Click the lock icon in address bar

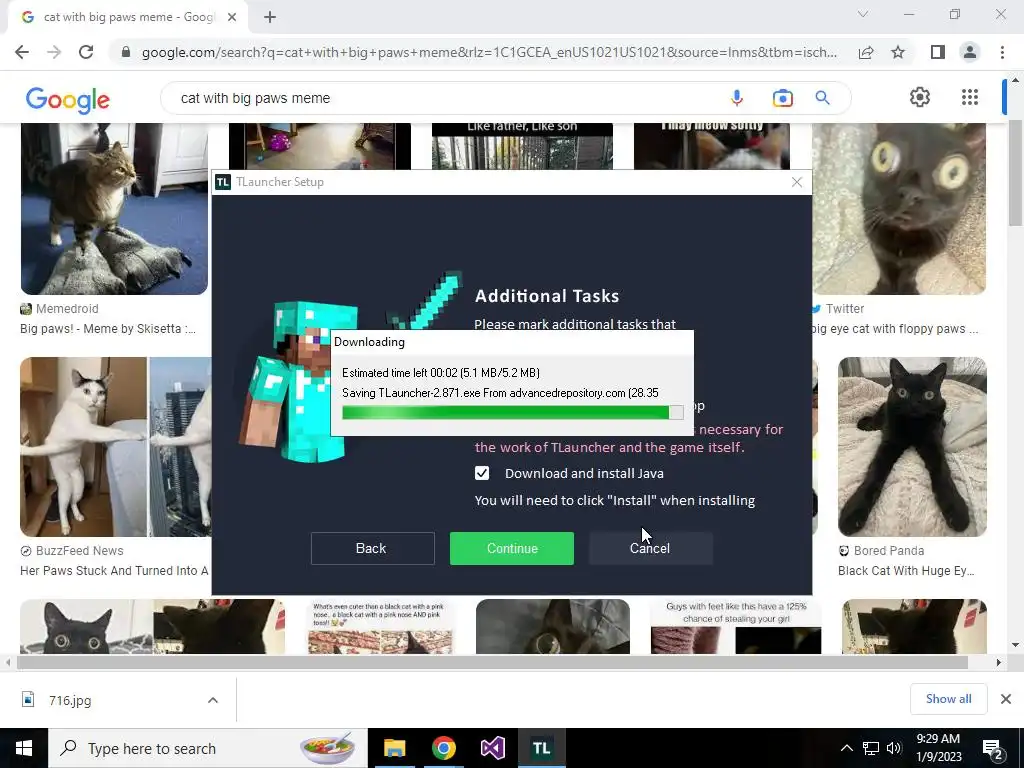(x=126, y=52)
